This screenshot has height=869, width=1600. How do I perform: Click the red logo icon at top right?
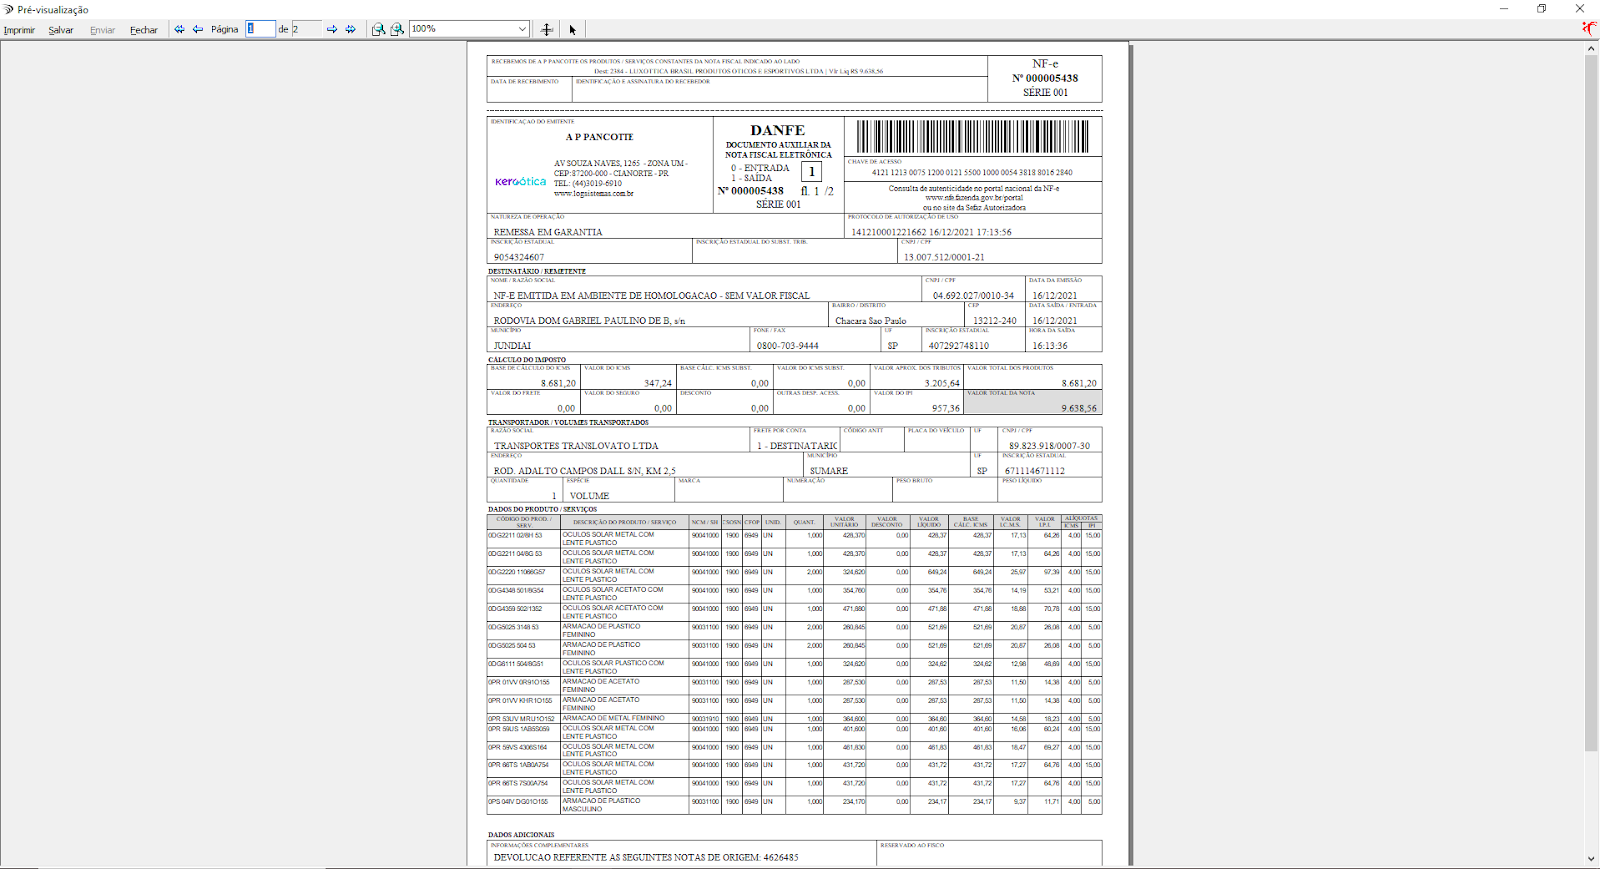click(x=1589, y=28)
